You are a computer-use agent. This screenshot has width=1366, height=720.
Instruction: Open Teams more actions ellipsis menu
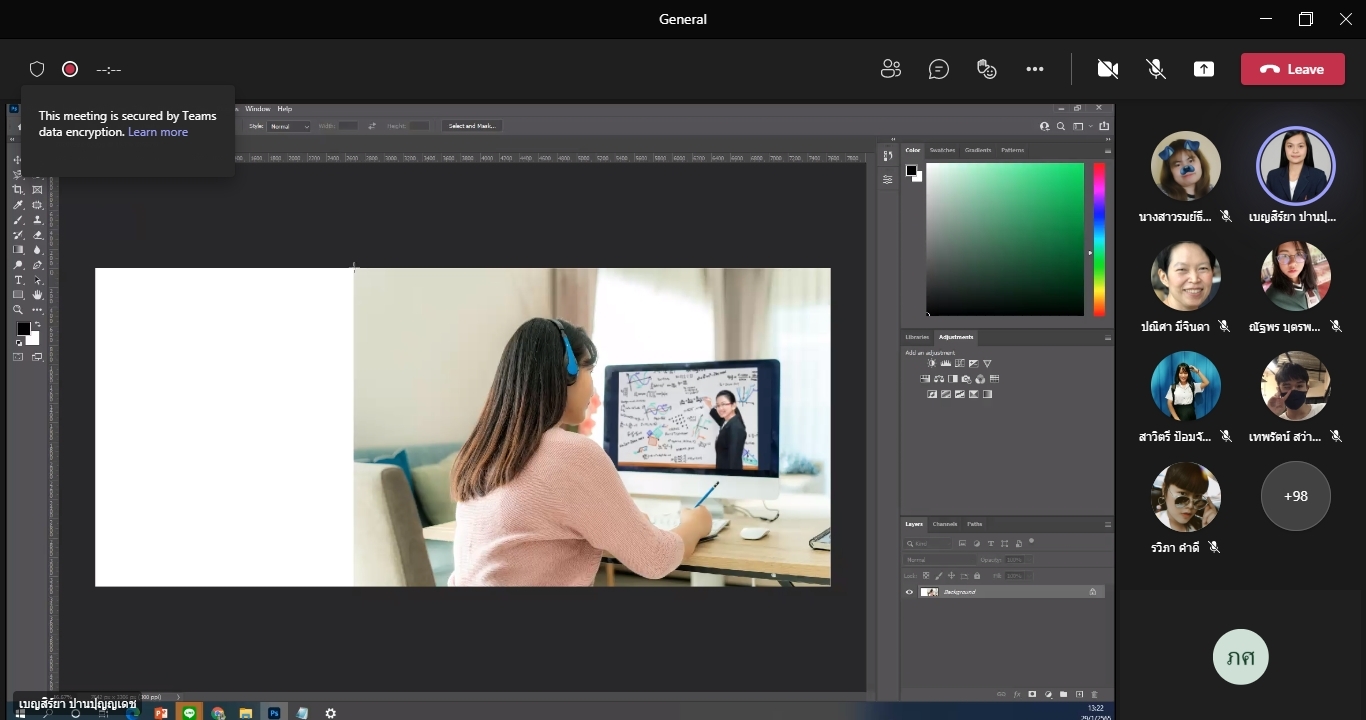pyautogui.click(x=1035, y=69)
